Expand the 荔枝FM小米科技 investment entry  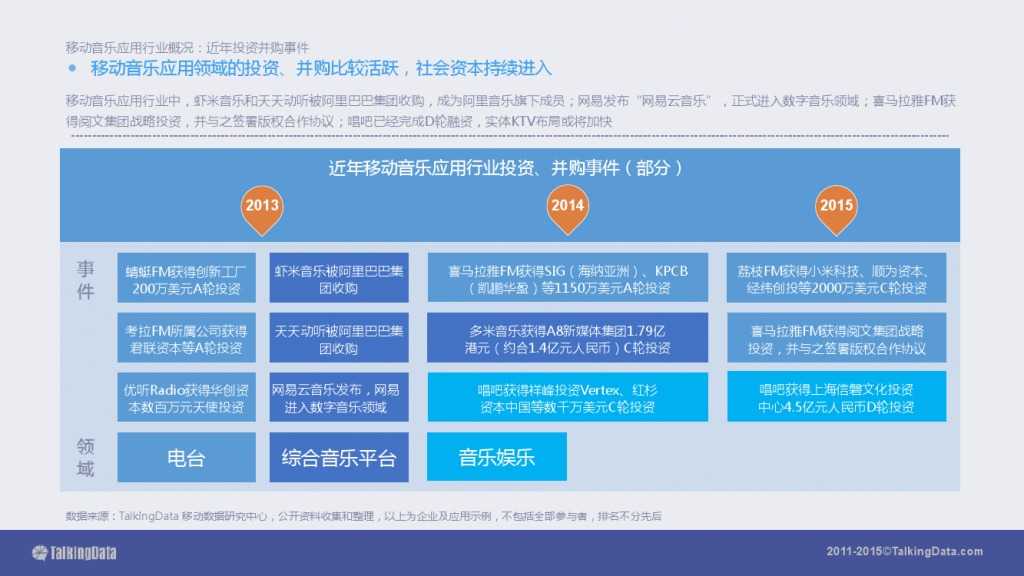click(836, 278)
